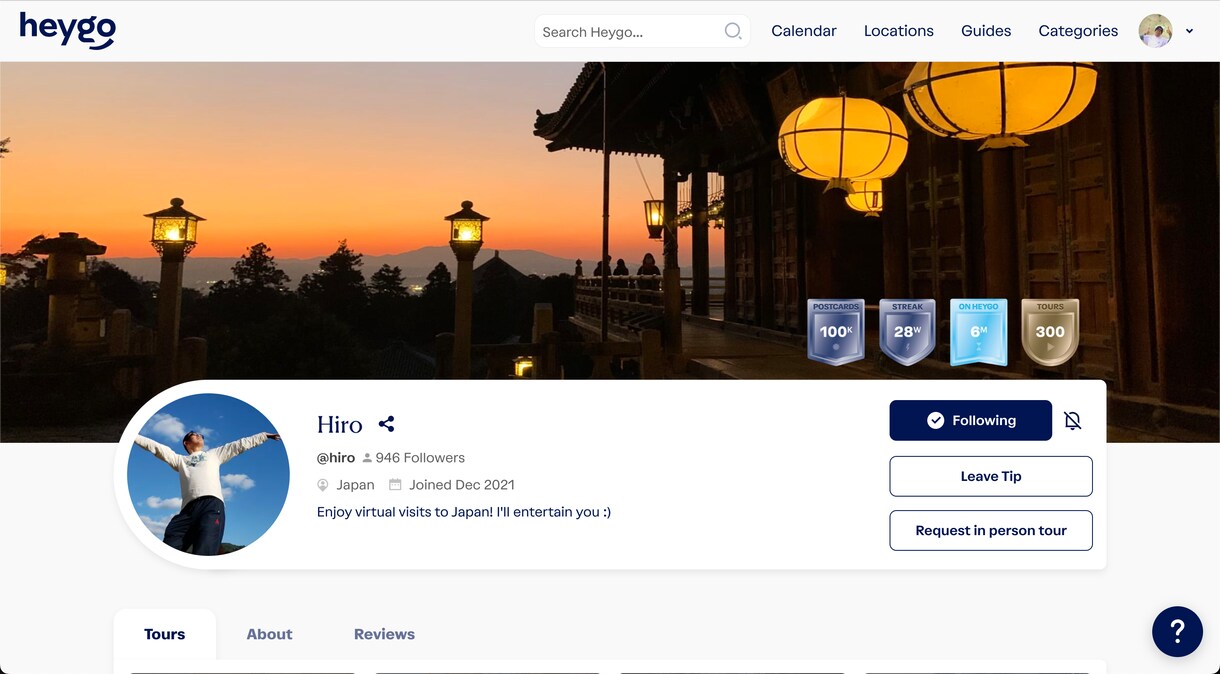Click the user account avatar

1155,31
